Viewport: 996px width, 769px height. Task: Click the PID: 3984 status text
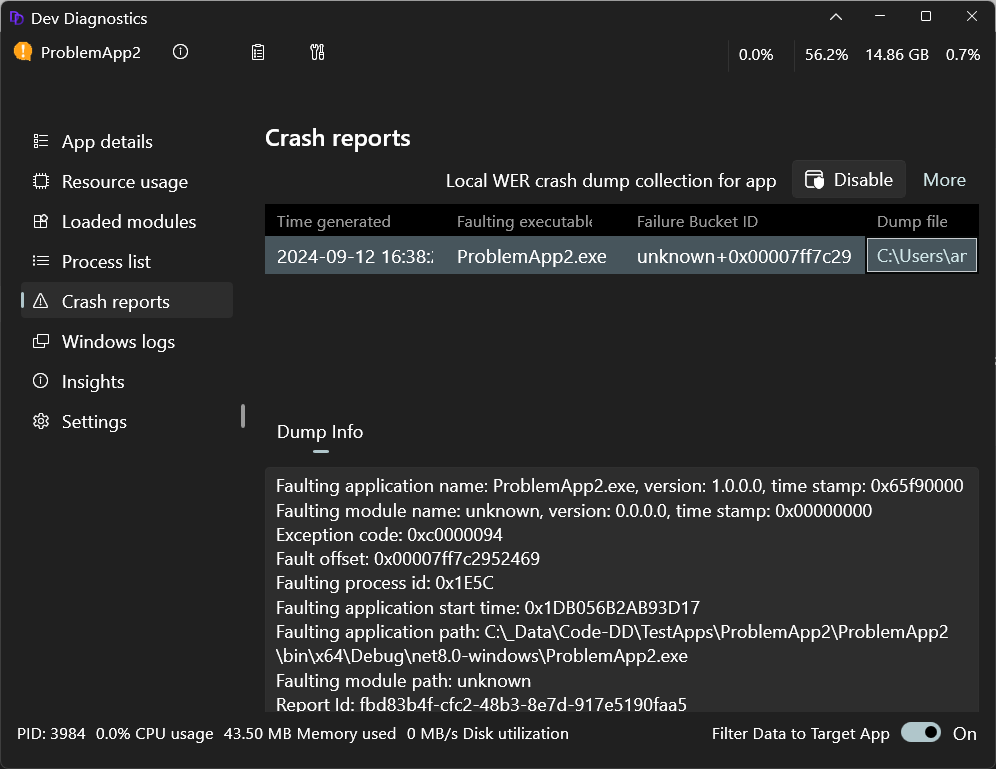pyautogui.click(x=51, y=733)
